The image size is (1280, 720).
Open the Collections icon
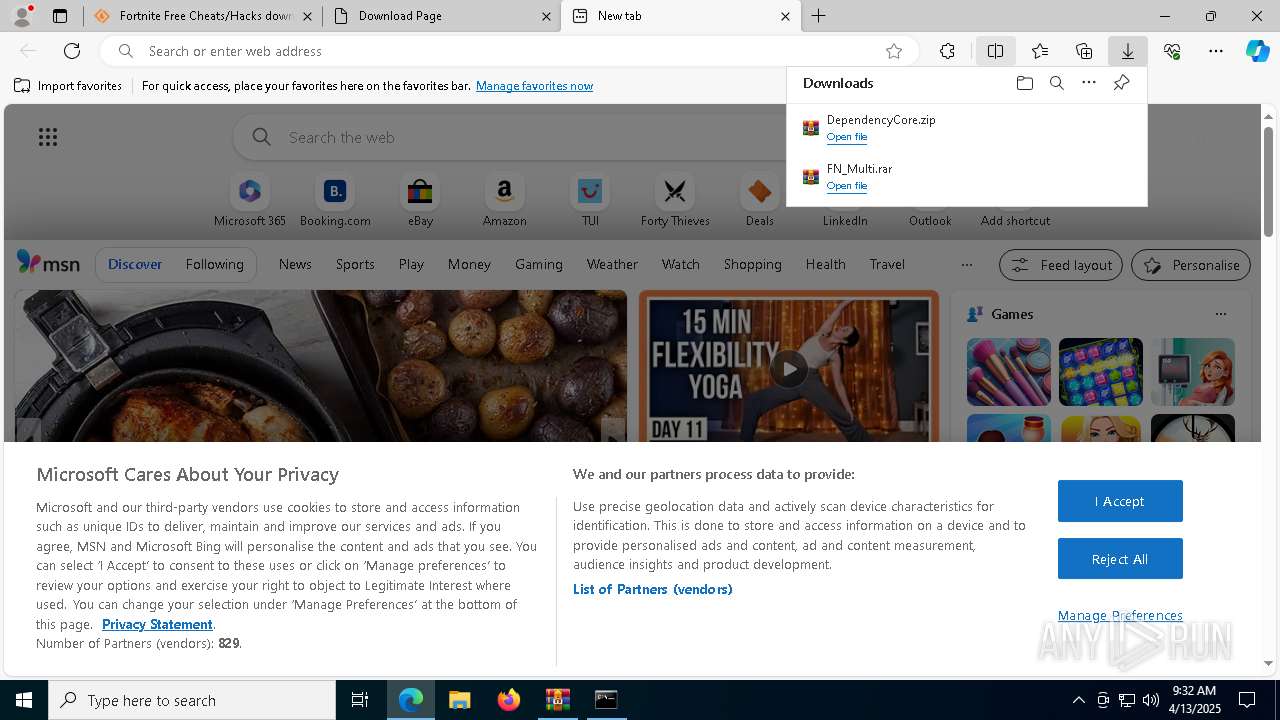(x=1084, y=51)
